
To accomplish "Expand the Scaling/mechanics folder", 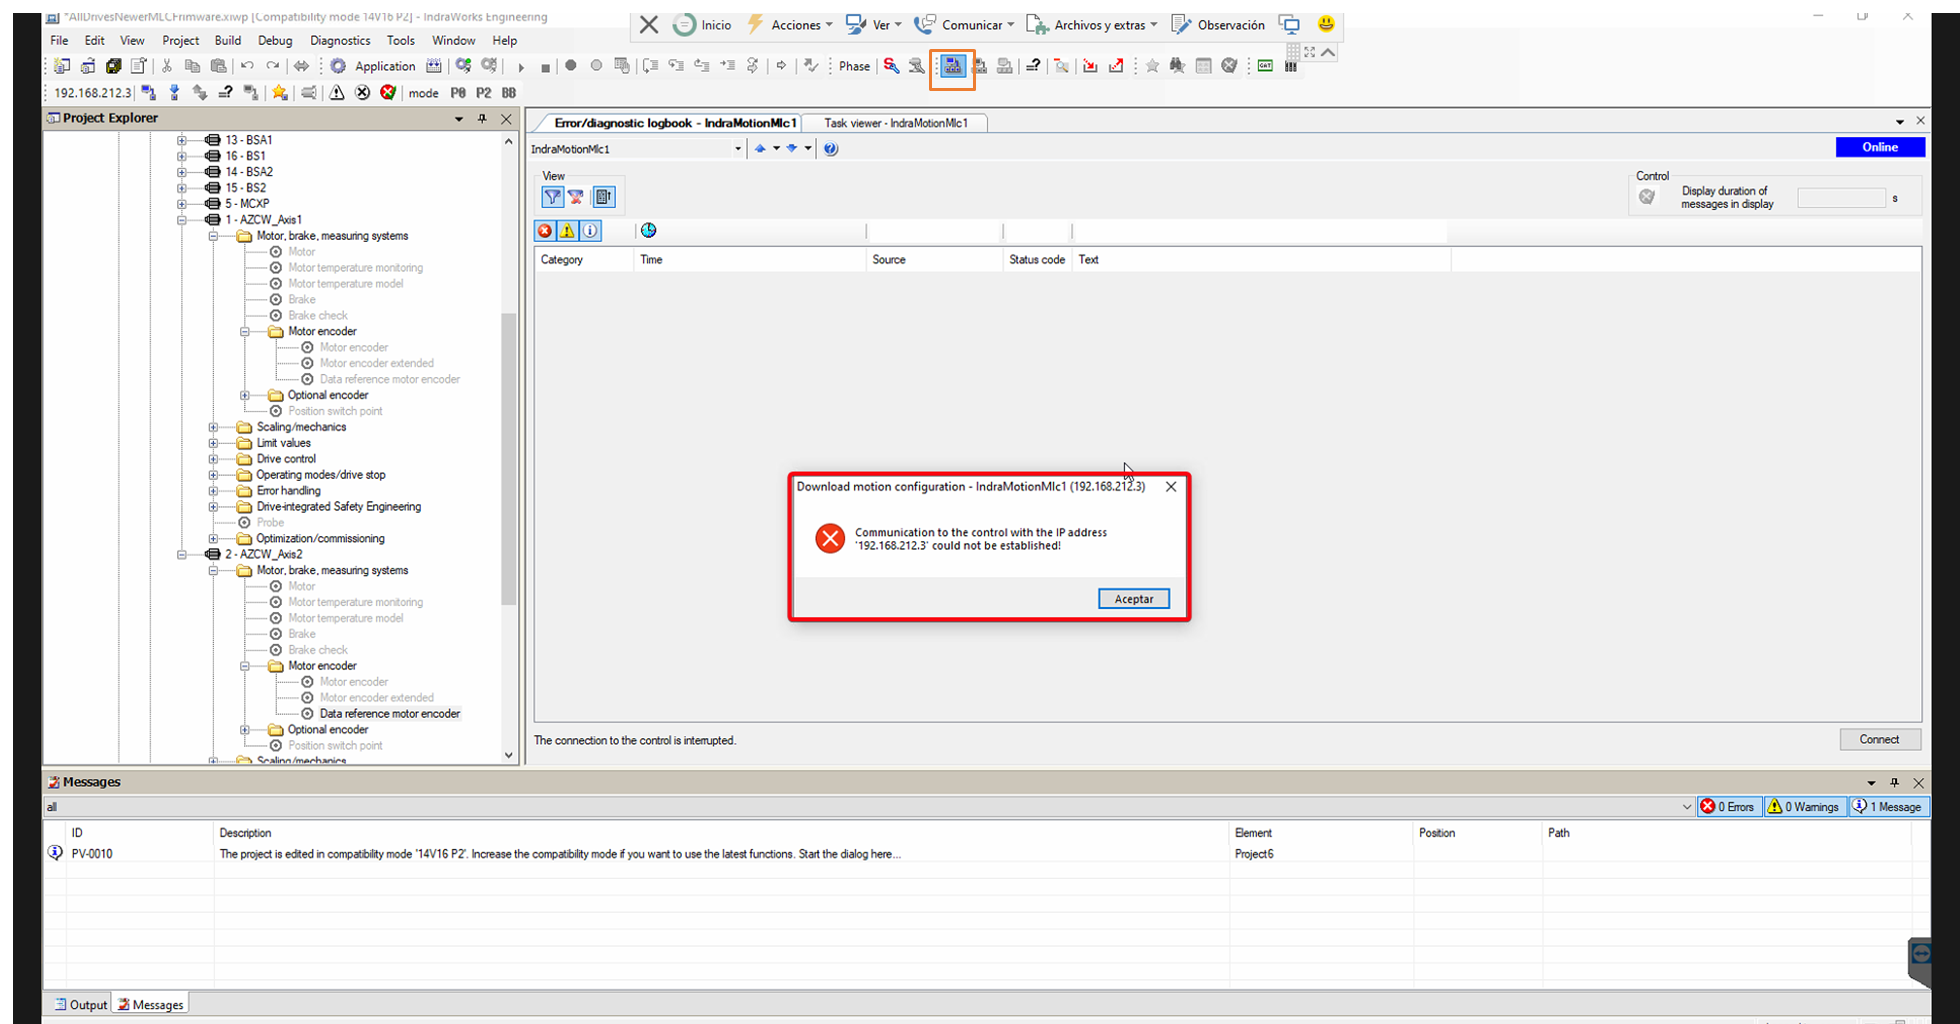I will pyautogui.click(x=213, y=427).
